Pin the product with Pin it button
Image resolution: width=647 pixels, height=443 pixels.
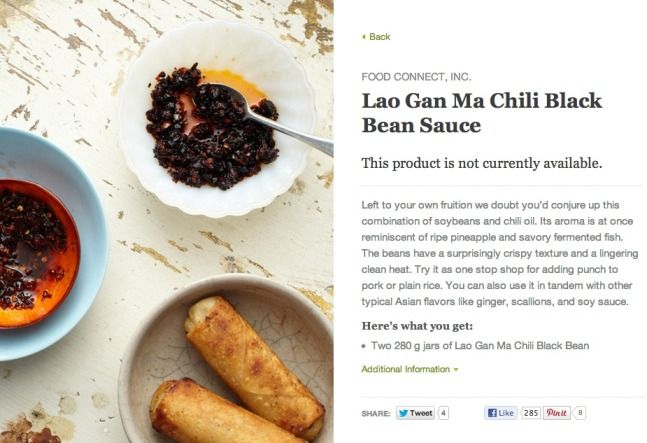point(557,413)
